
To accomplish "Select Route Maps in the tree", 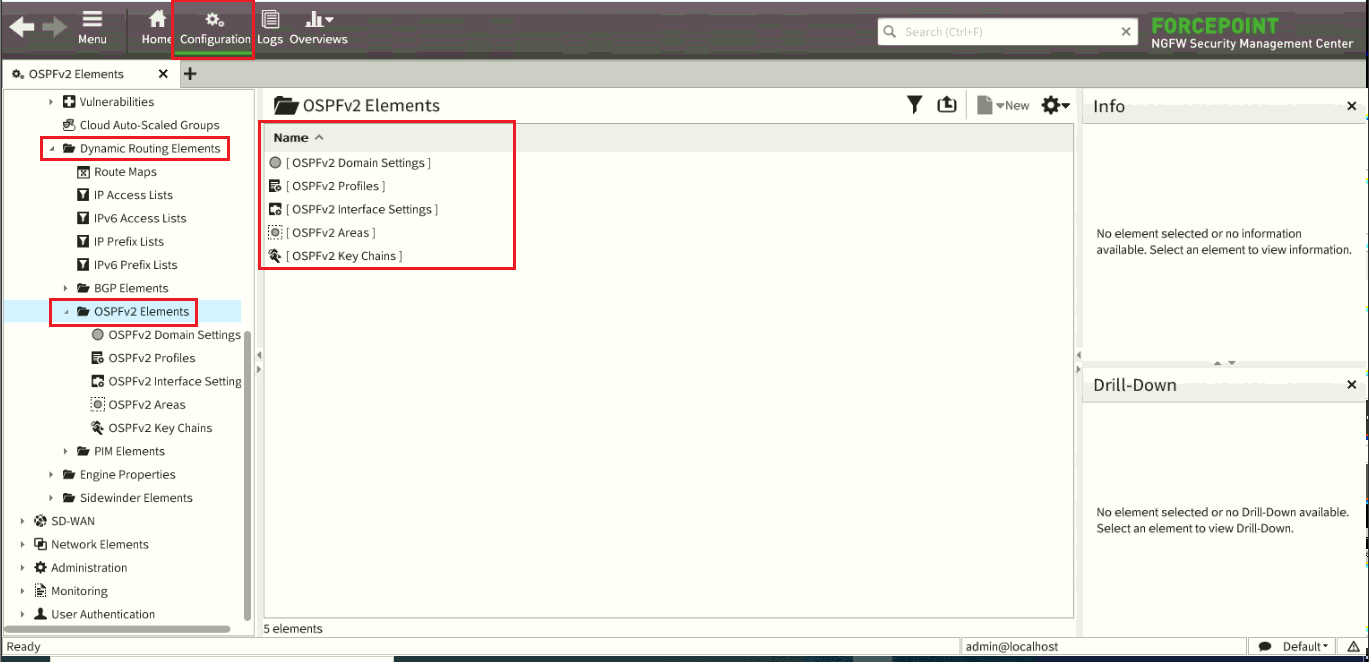I will pos(125,172).
